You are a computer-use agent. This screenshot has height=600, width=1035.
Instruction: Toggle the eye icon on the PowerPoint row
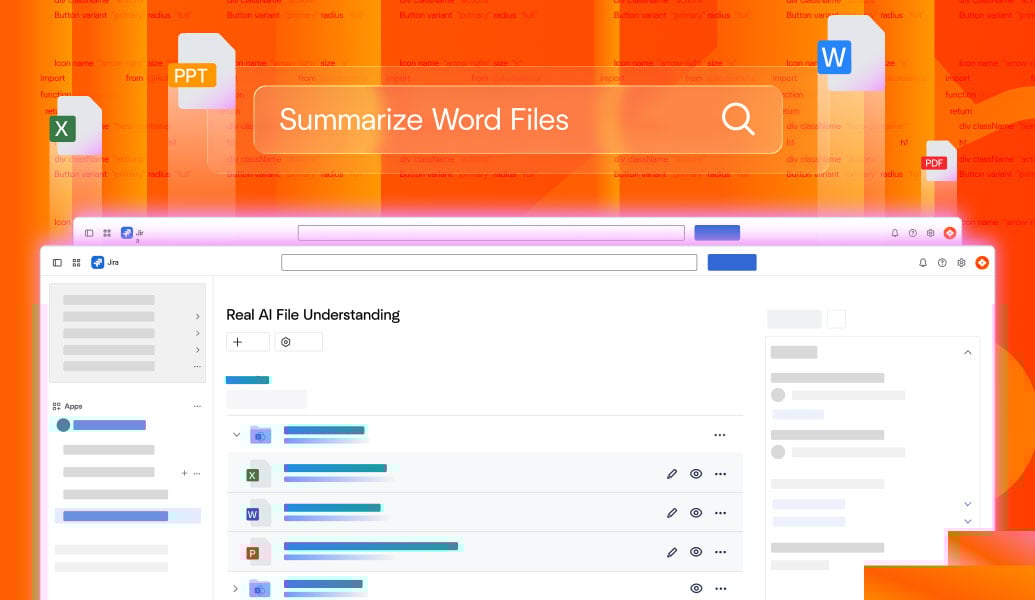[696, 551]
